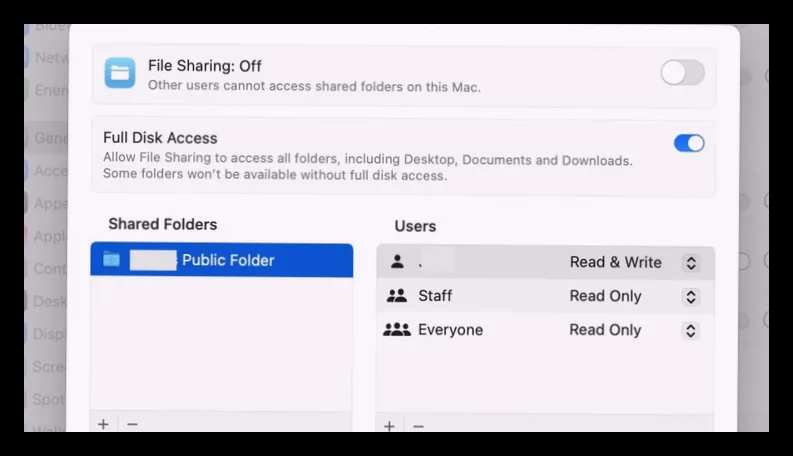The height and width of the screenshot is (456, 793).
Task: Click the Users heading
Action: [x=415, y=226]
